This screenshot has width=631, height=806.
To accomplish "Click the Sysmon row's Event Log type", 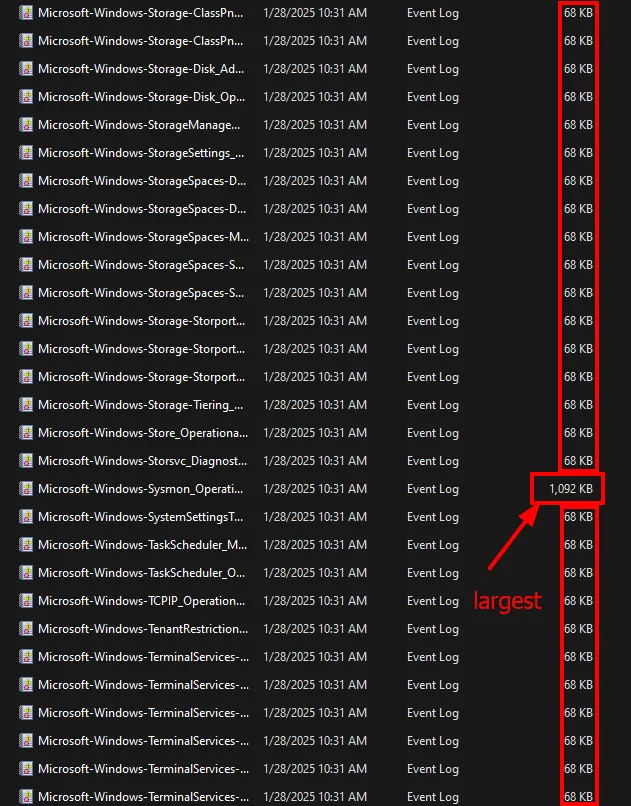I will tap(433, 489).
